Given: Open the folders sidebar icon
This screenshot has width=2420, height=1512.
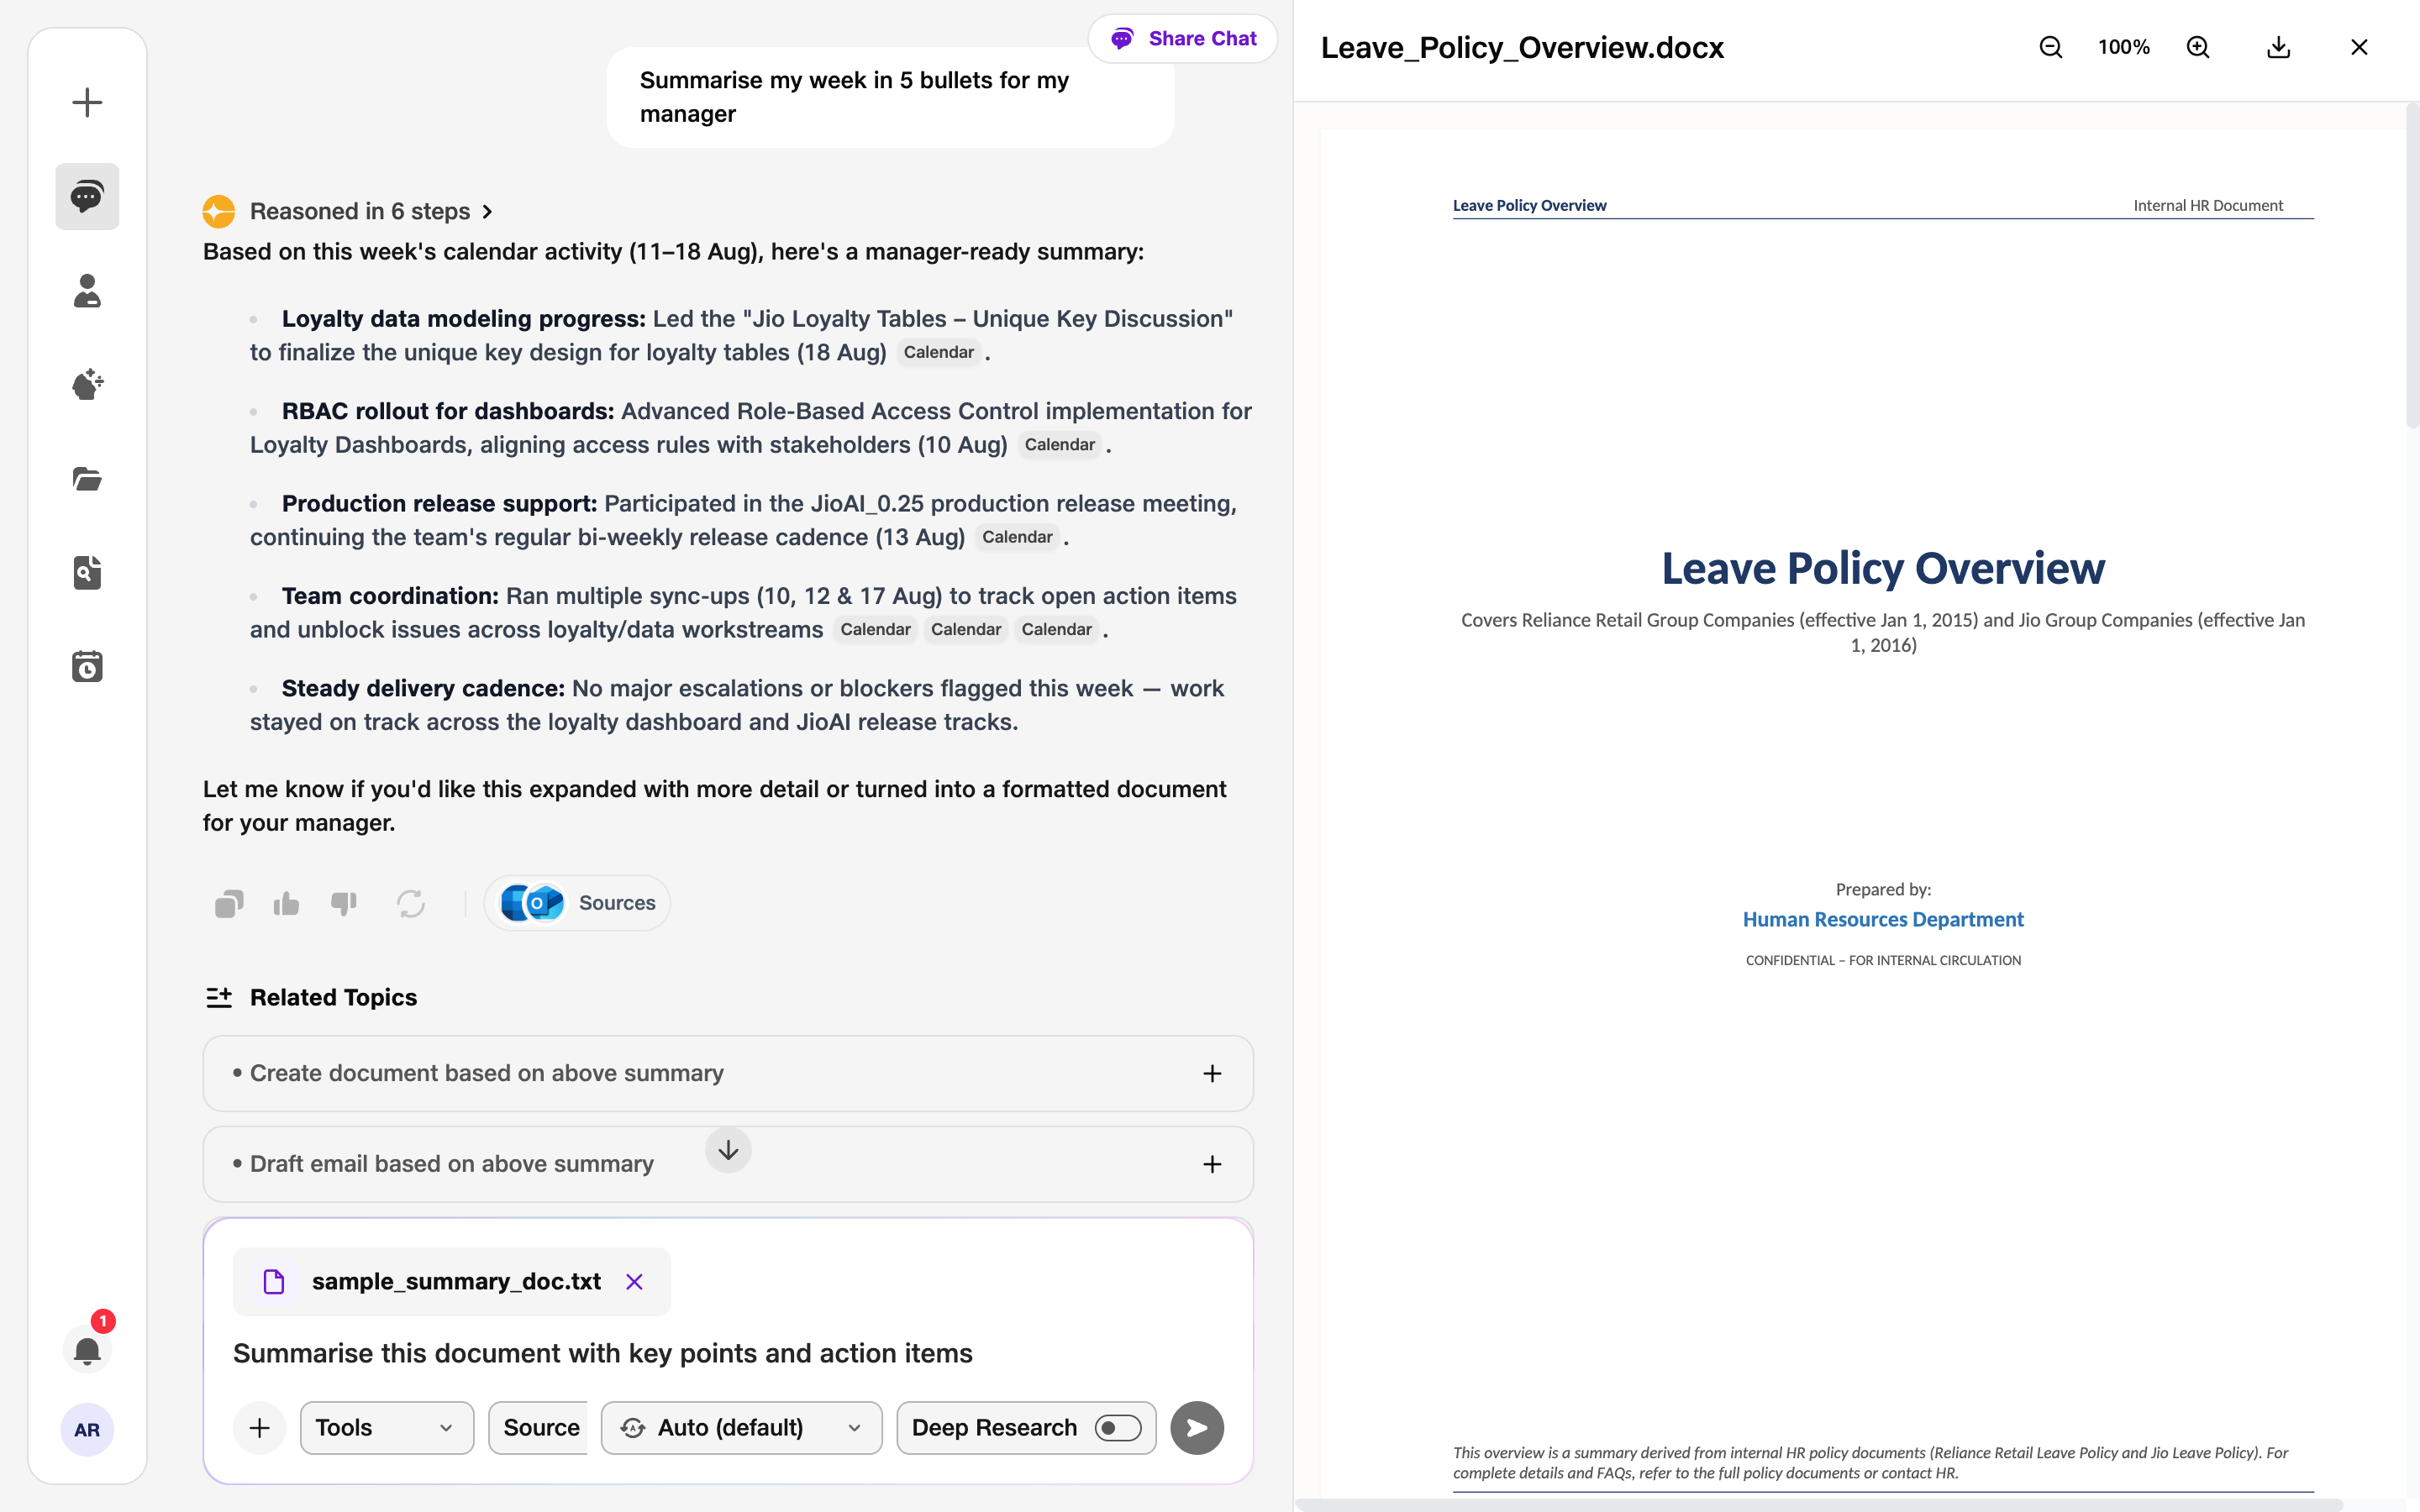Looking at the screenshot, I should coord(87,478).
